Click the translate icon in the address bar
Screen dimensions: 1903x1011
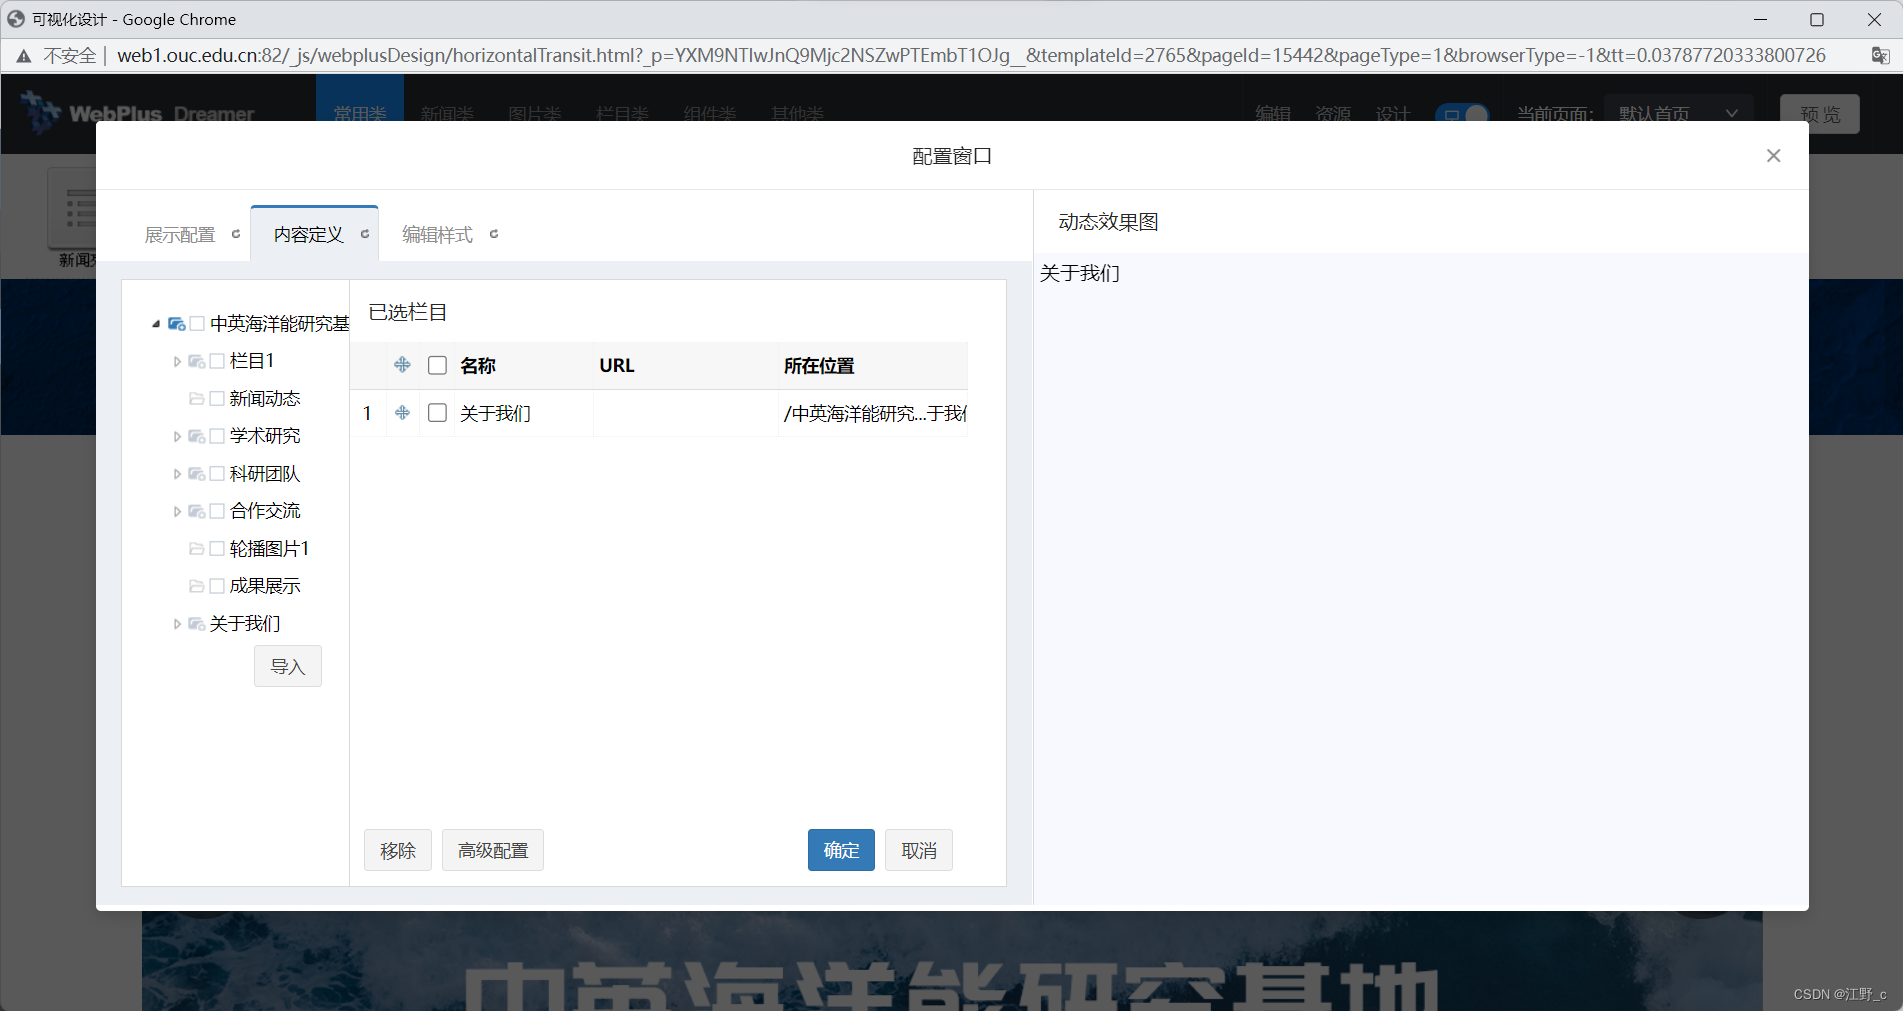[1881, 55]
